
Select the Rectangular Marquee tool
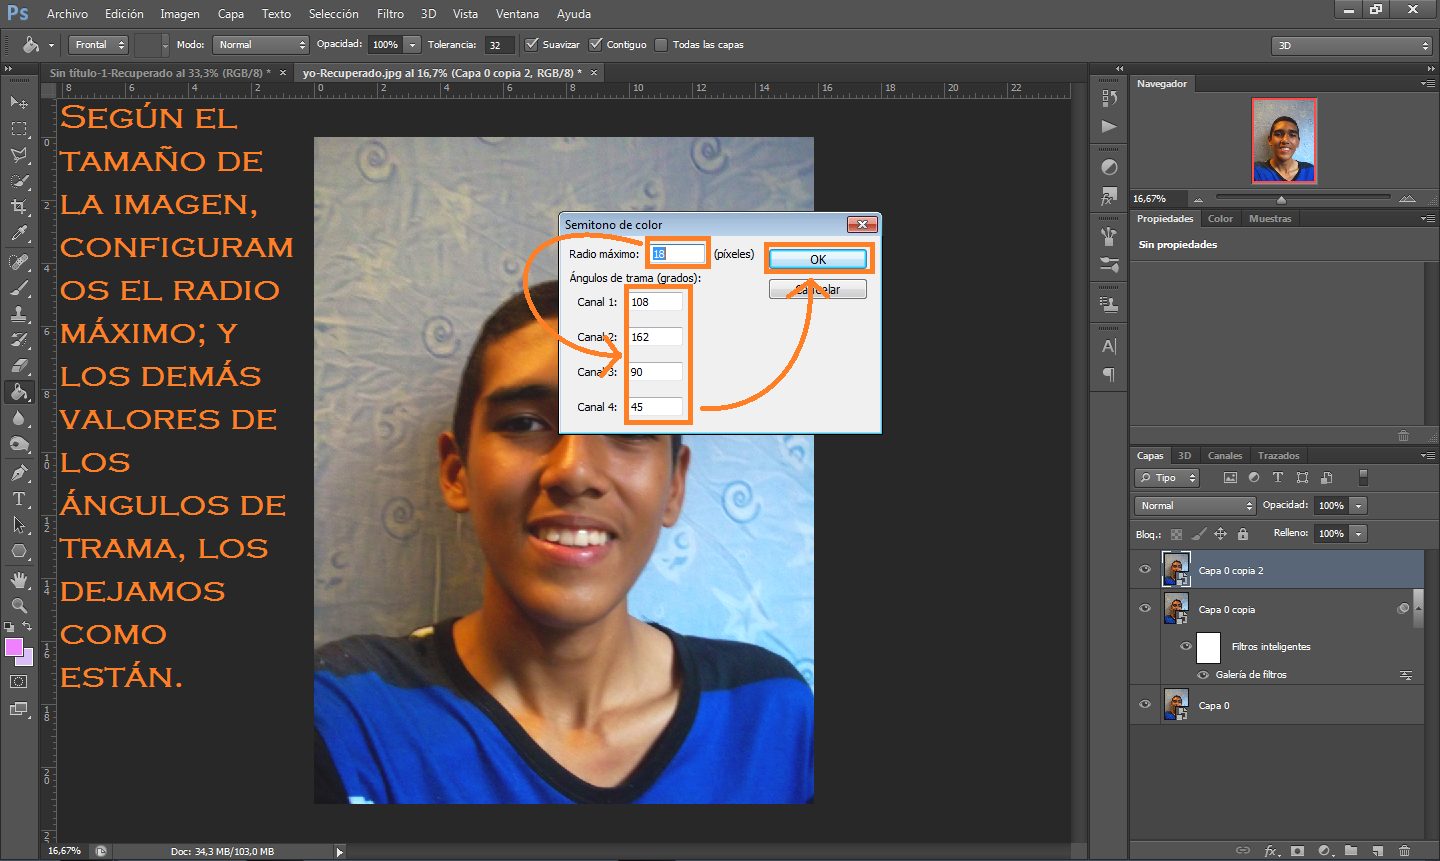pyautogui.click(x=19, y=128)
